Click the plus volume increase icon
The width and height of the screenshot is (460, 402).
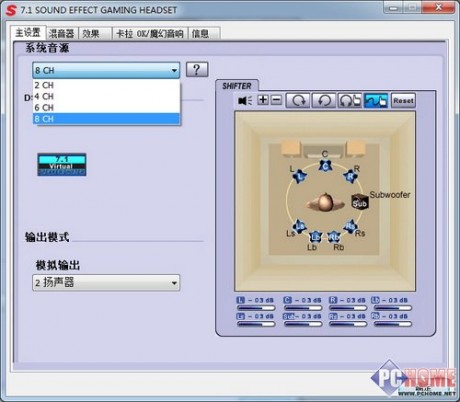click(263, 100)
